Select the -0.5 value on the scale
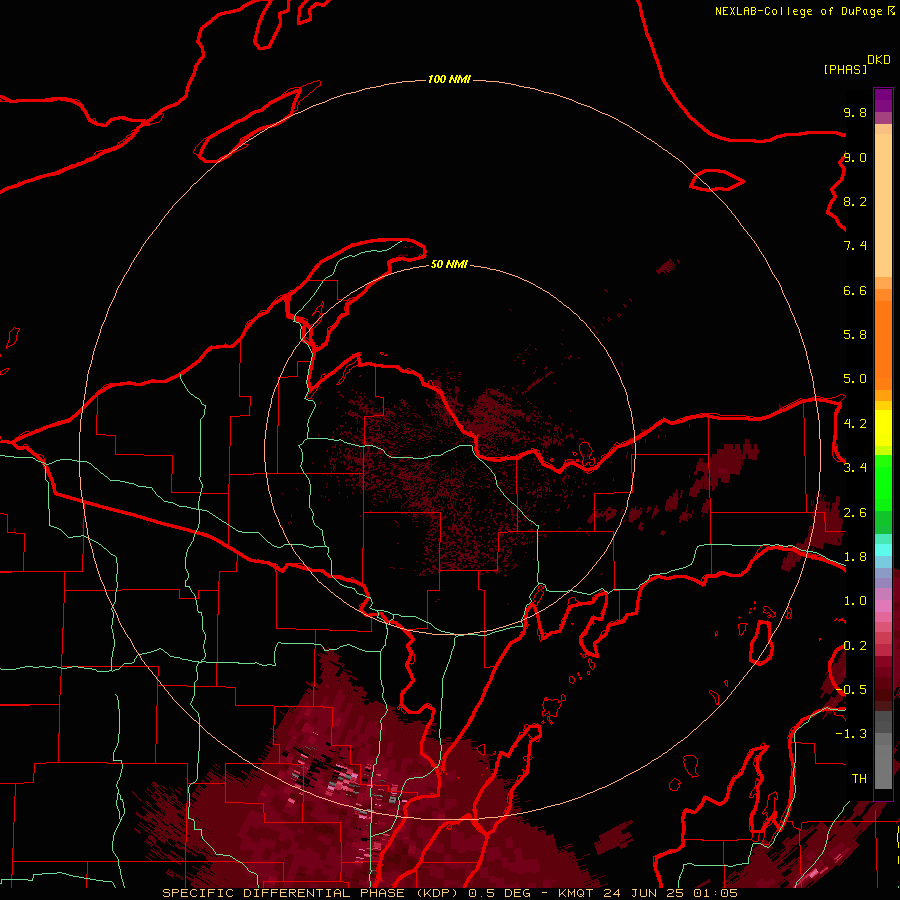The width and height of the screenshot is (900, 900). (x=851, y=689)
